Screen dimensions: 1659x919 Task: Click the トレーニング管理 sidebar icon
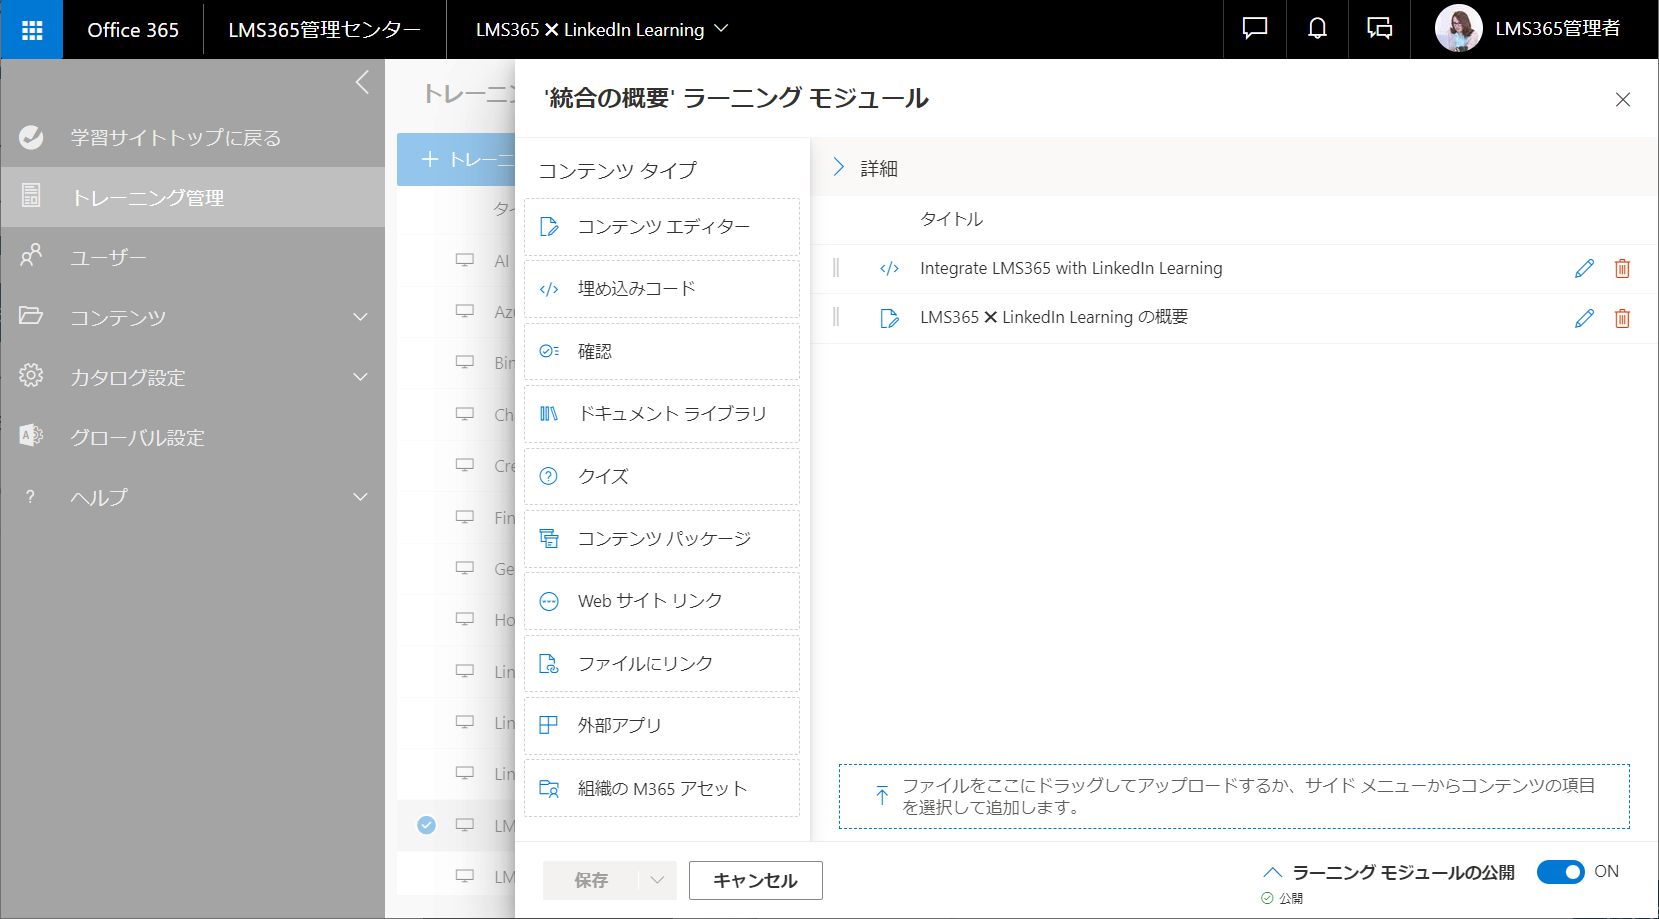[x=31, y=196]
